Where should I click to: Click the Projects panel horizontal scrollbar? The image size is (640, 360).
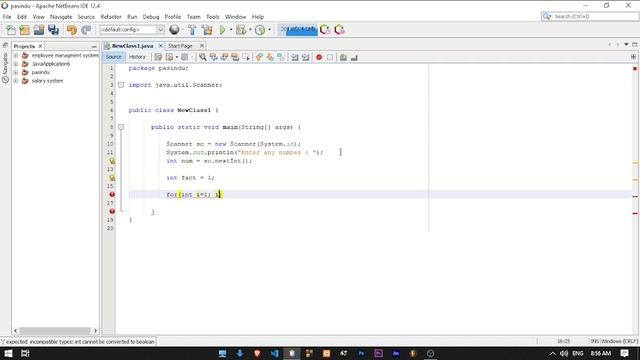(55, 331)
